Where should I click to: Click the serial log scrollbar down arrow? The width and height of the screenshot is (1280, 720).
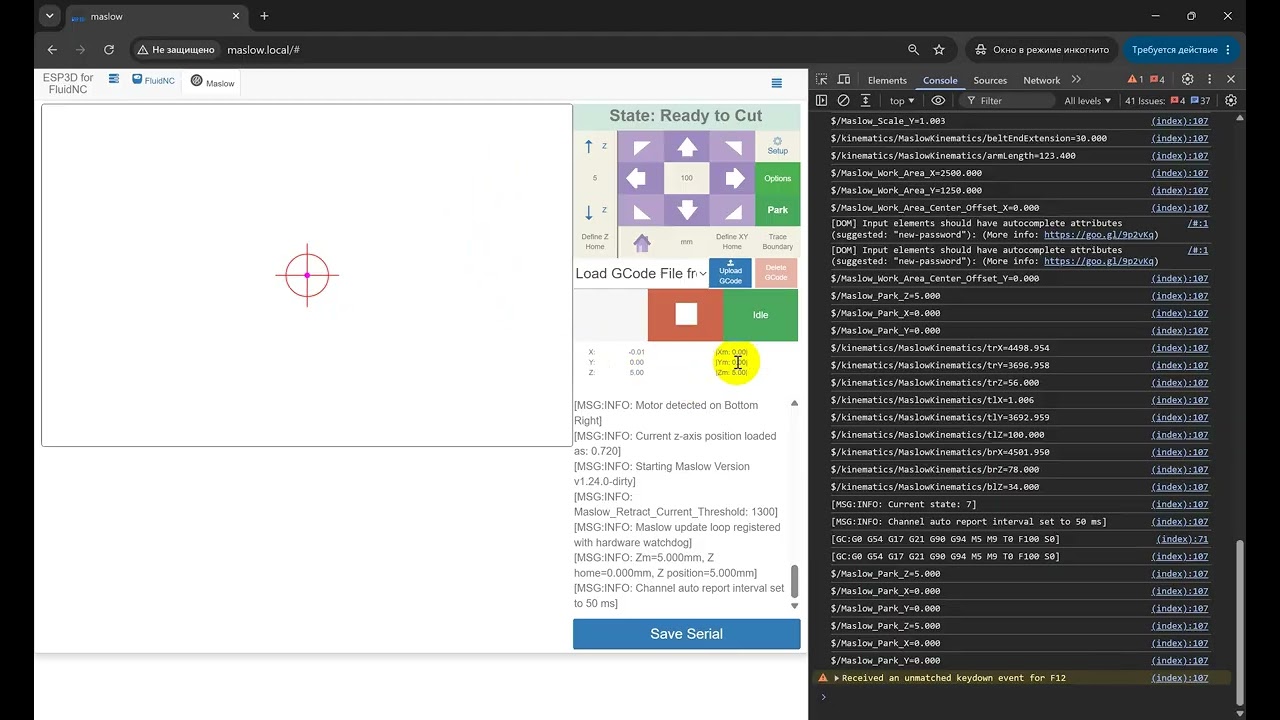(x=795, y=605)
